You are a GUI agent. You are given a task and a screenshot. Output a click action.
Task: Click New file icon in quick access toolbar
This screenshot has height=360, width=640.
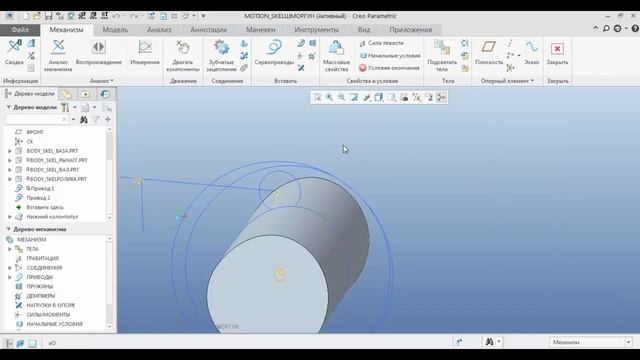point(26,16)
